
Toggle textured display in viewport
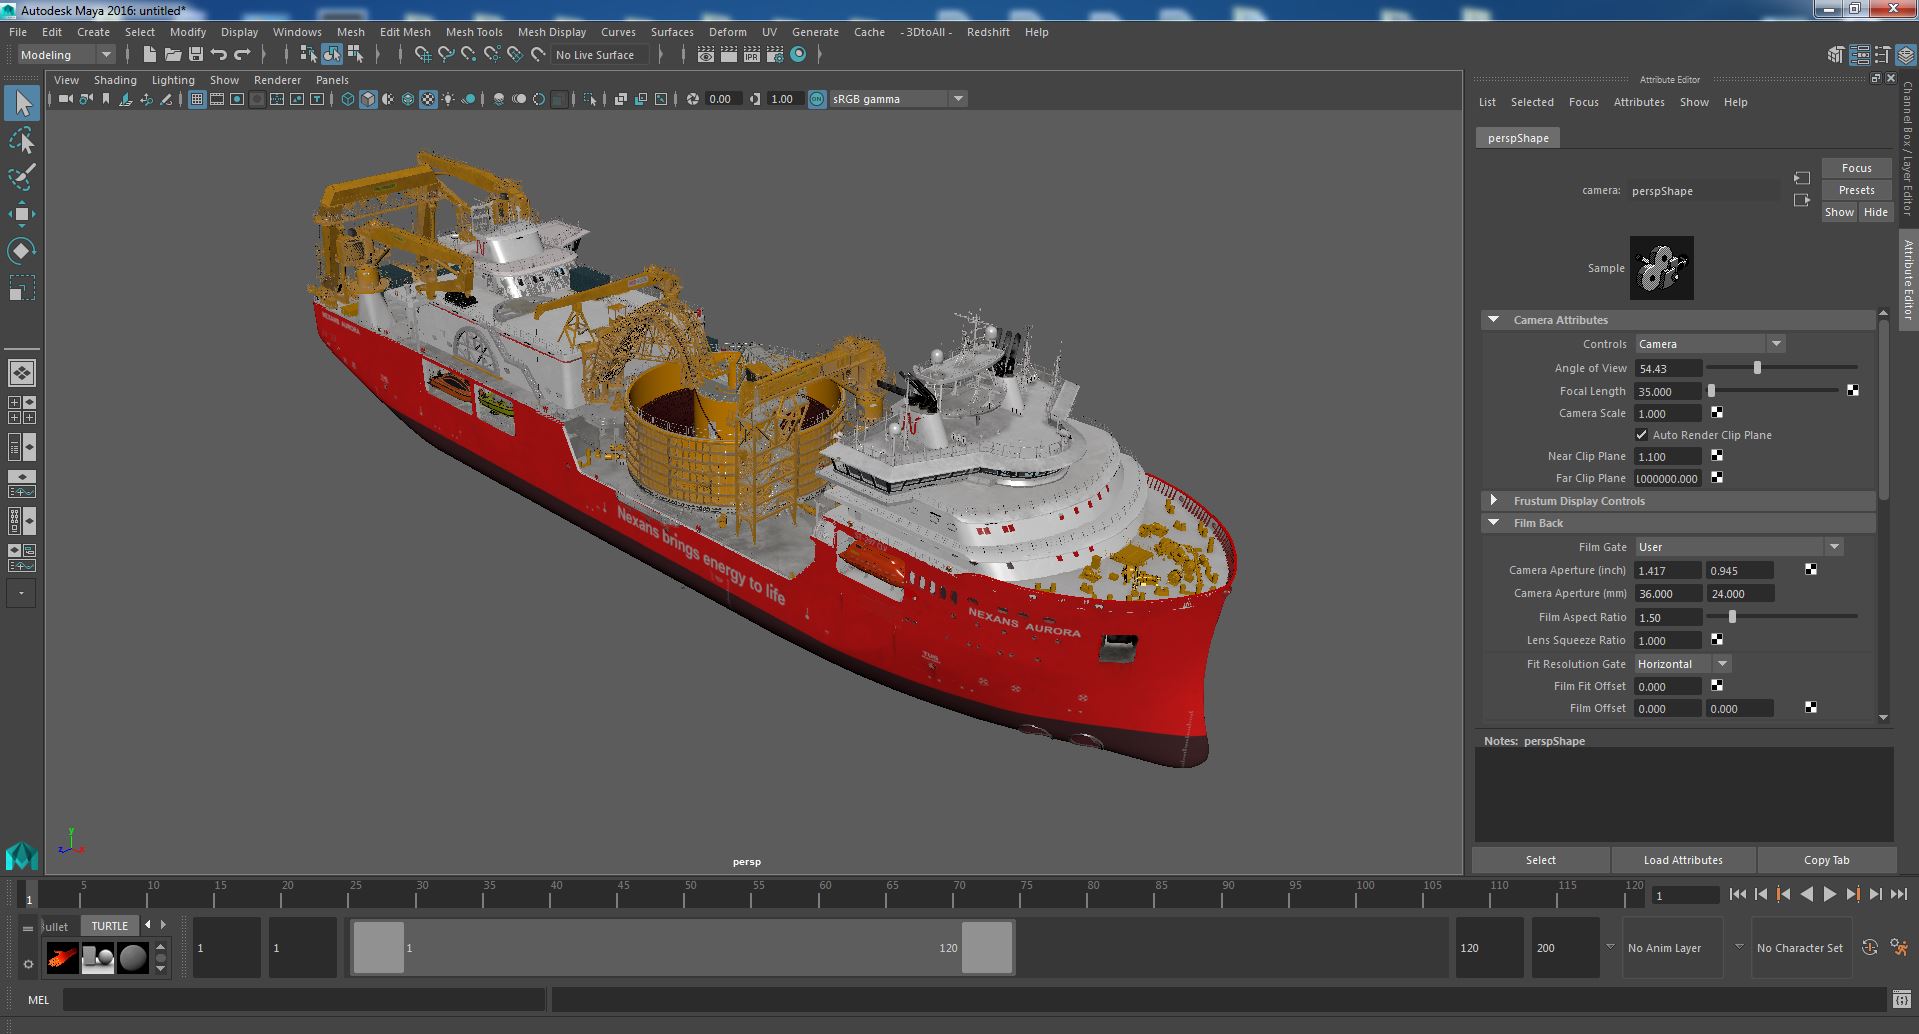[428, 99]
